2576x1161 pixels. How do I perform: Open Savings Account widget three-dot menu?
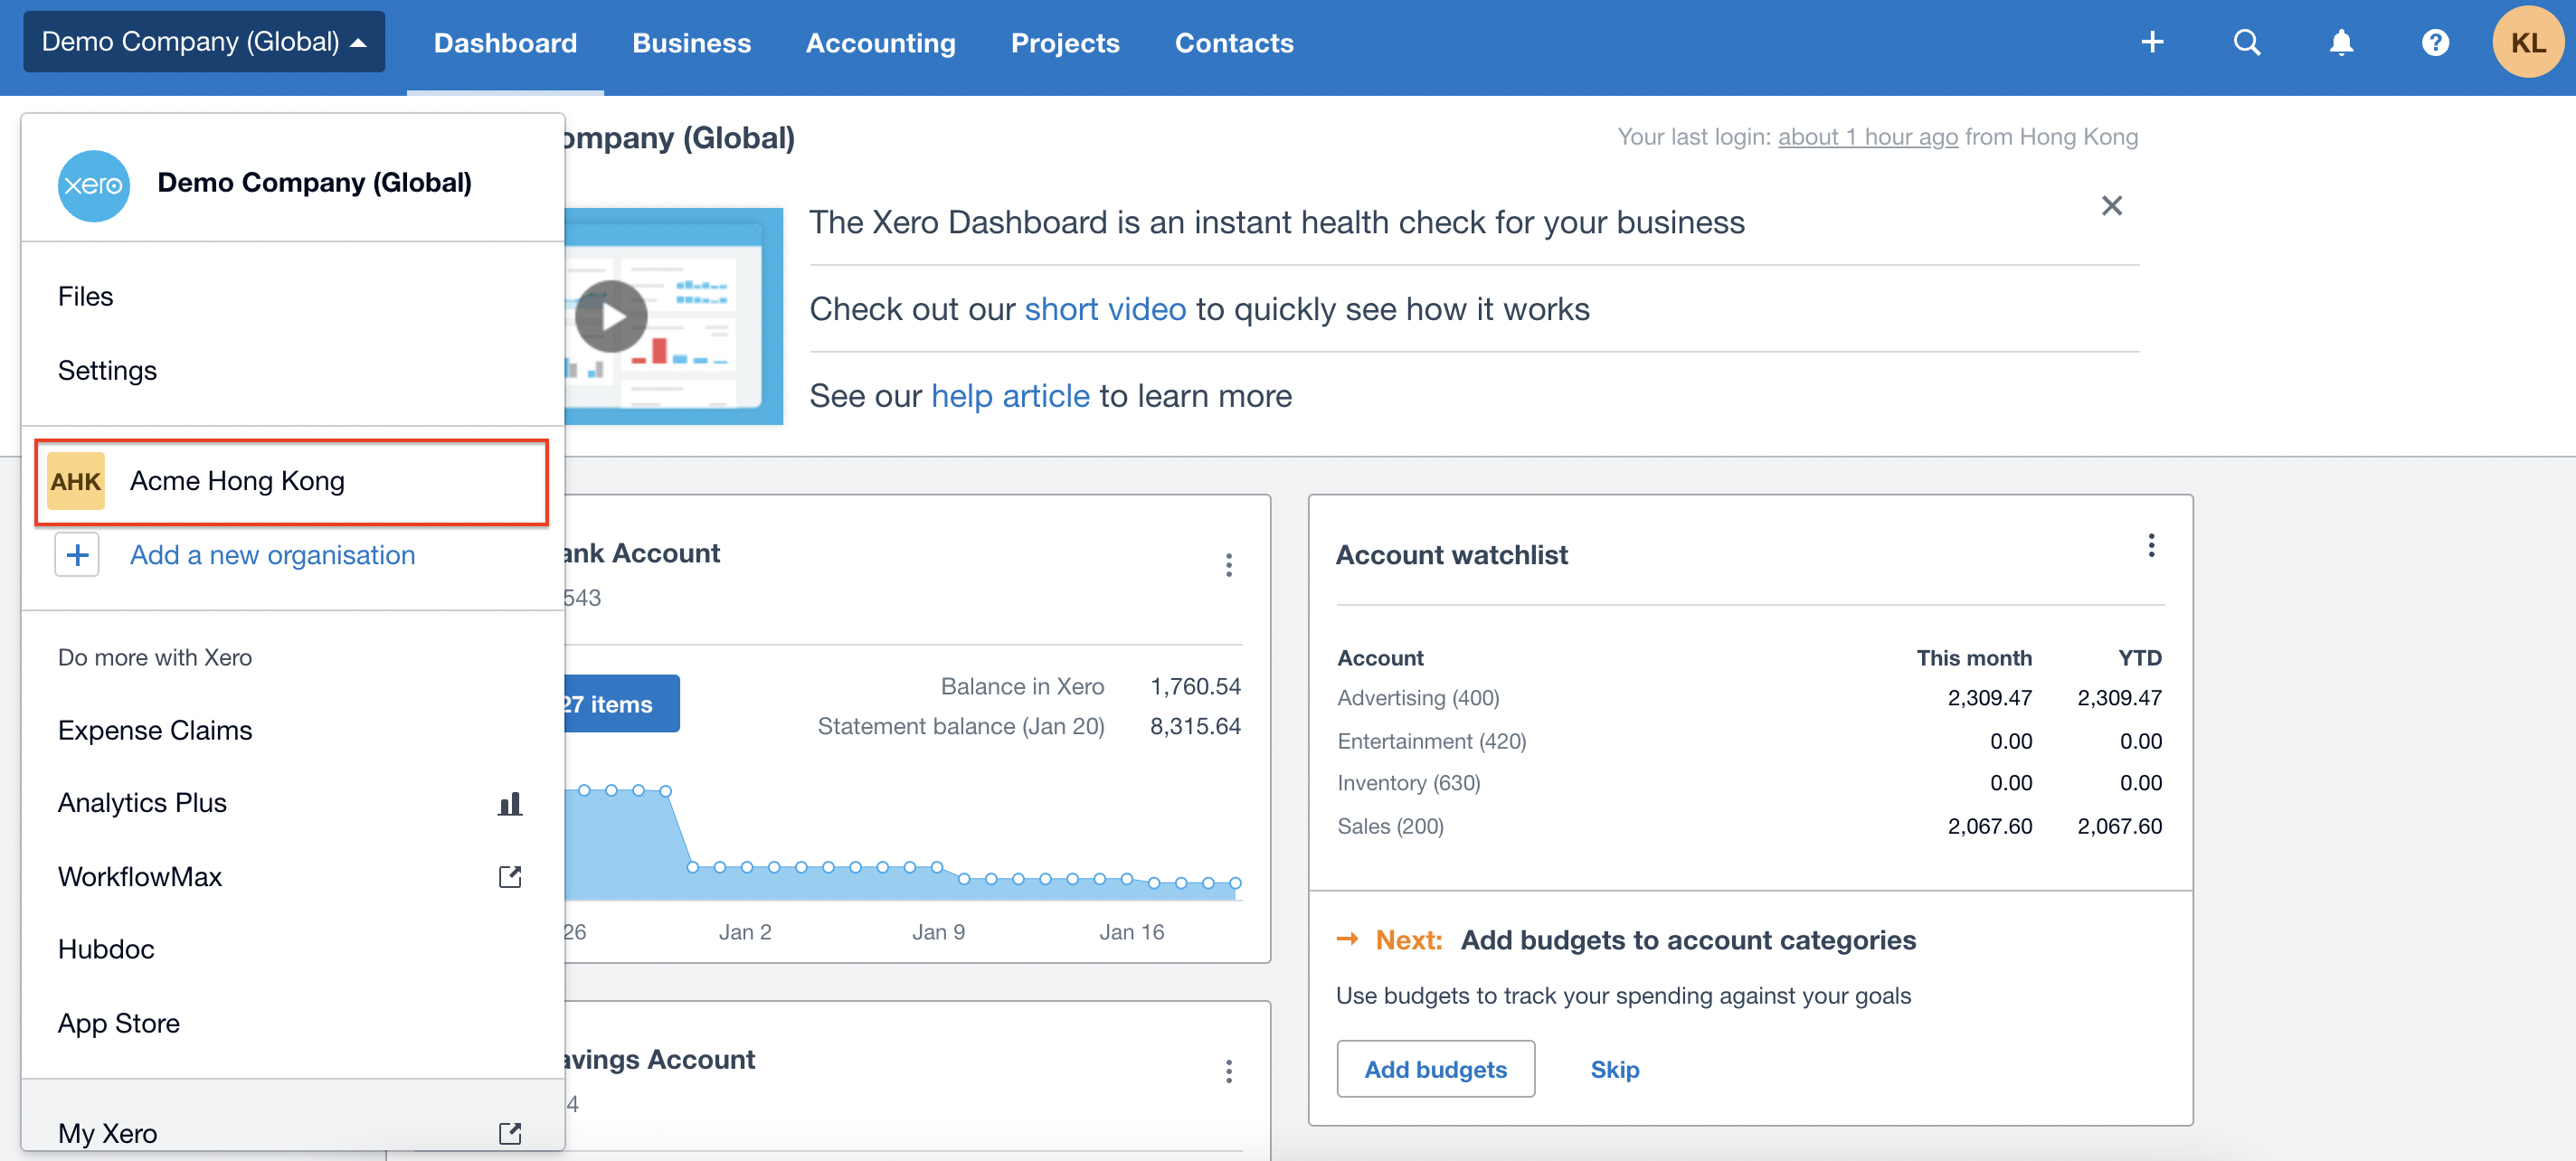[1228, 1072]
